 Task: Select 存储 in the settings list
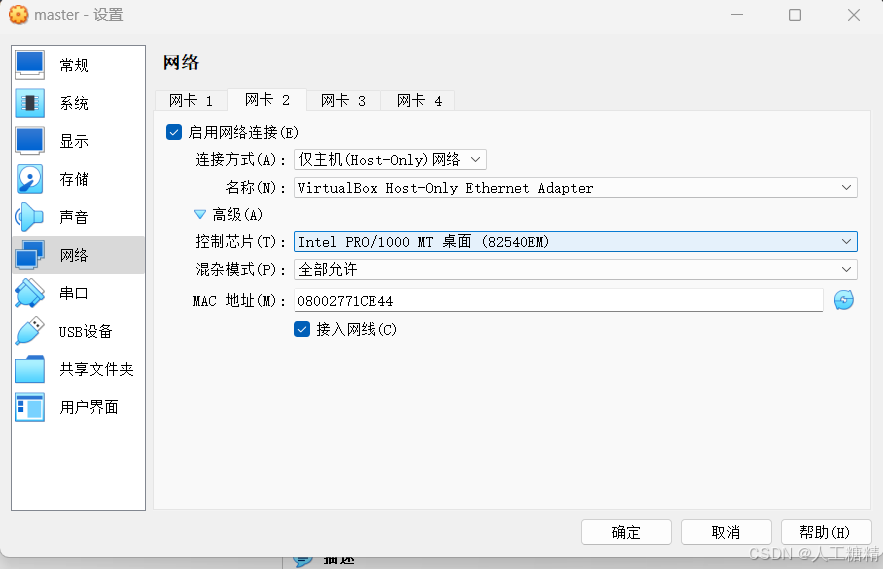coord(78,179)
